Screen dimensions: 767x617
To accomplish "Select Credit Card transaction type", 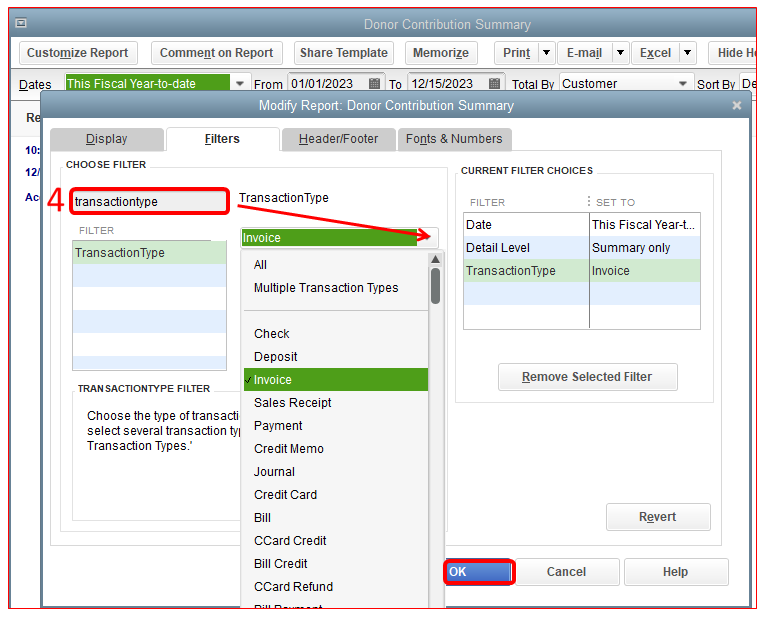I will point(336,495).
